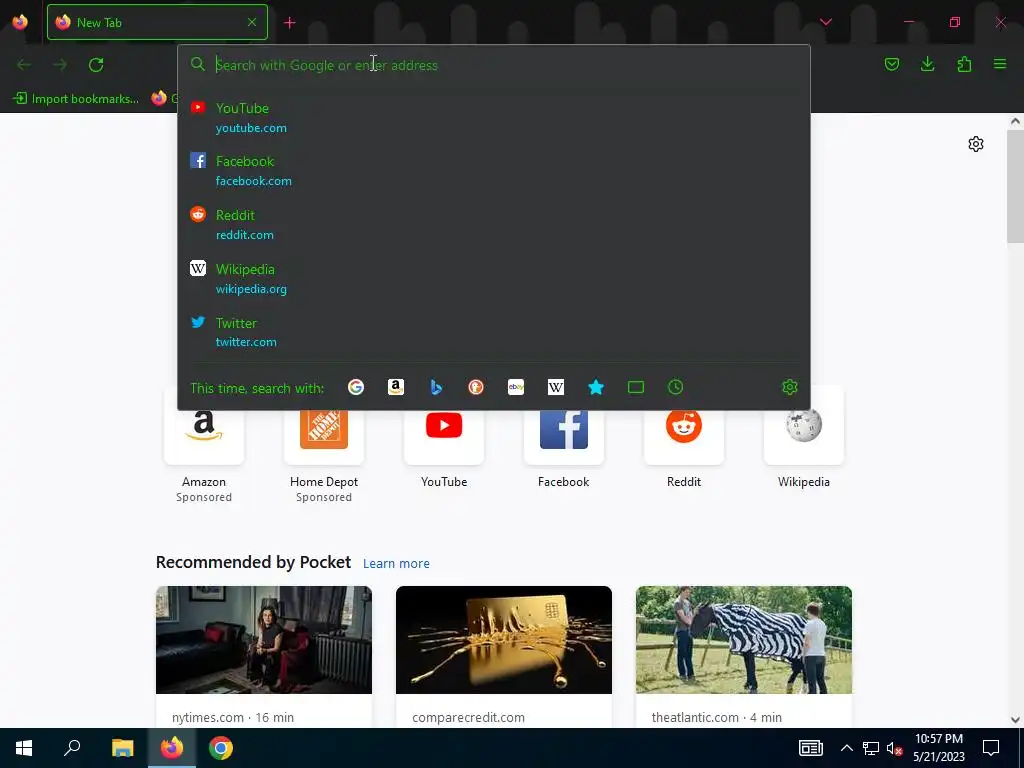The image size is (1024, 768).
Task: Personalize new tab with gear icon
Action: click(x=976, y=144)
